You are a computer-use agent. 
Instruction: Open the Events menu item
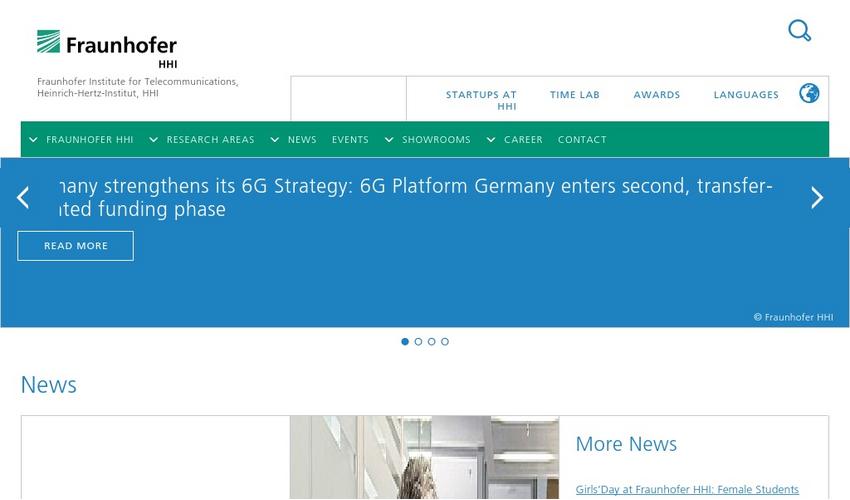tap(350, 139)
